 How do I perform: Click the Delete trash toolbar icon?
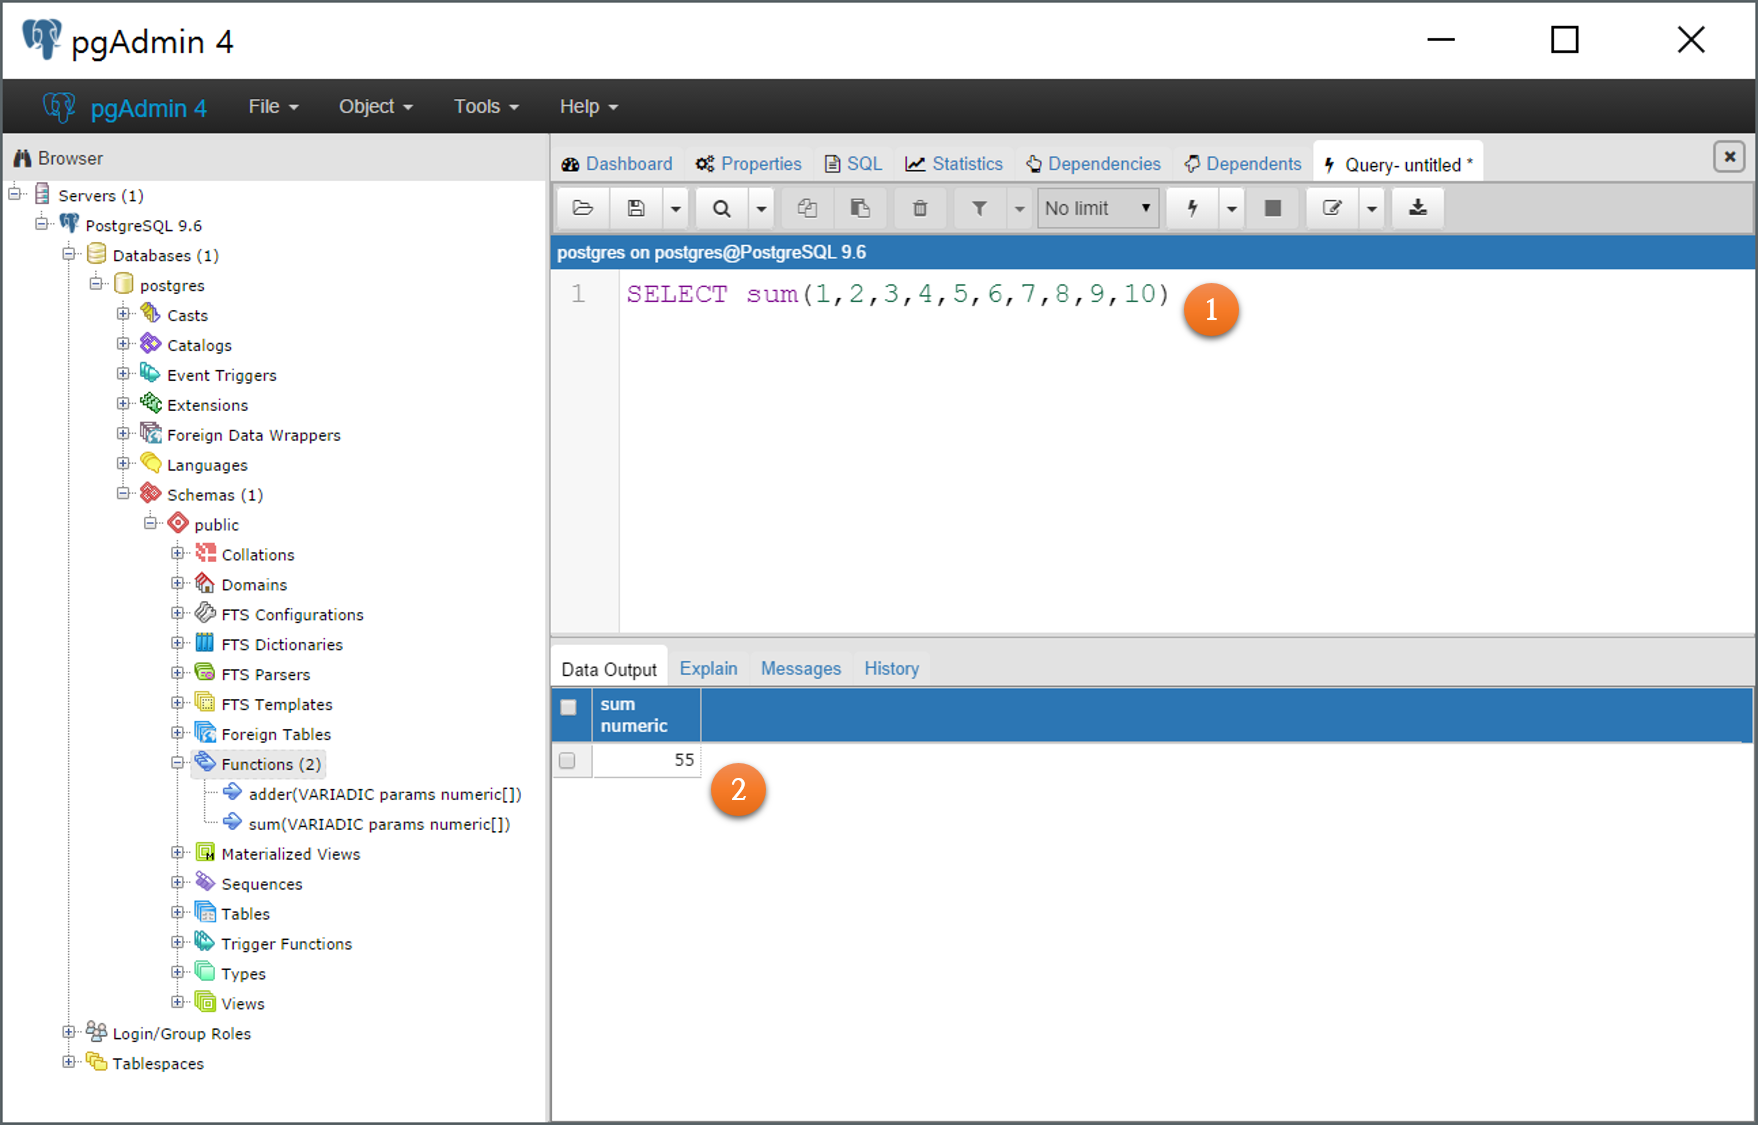[920, 208]
